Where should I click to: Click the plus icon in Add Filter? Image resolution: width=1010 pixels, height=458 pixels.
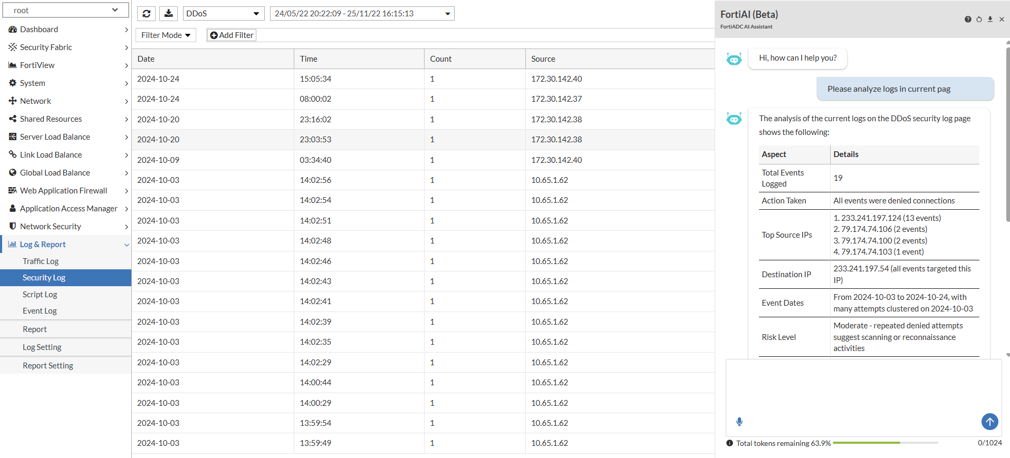[x=214, y=35]
